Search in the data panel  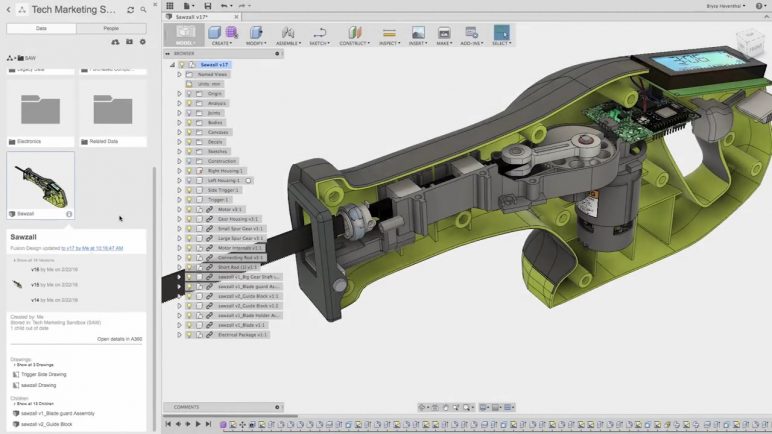(x=143, y=9)
